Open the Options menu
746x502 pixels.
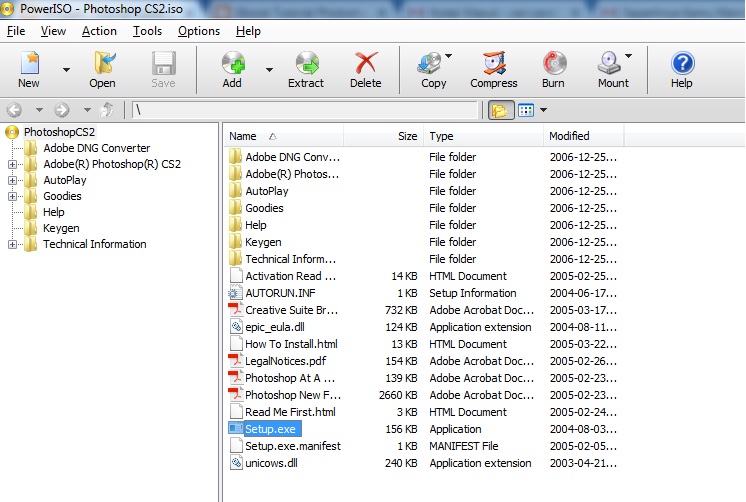199,31
